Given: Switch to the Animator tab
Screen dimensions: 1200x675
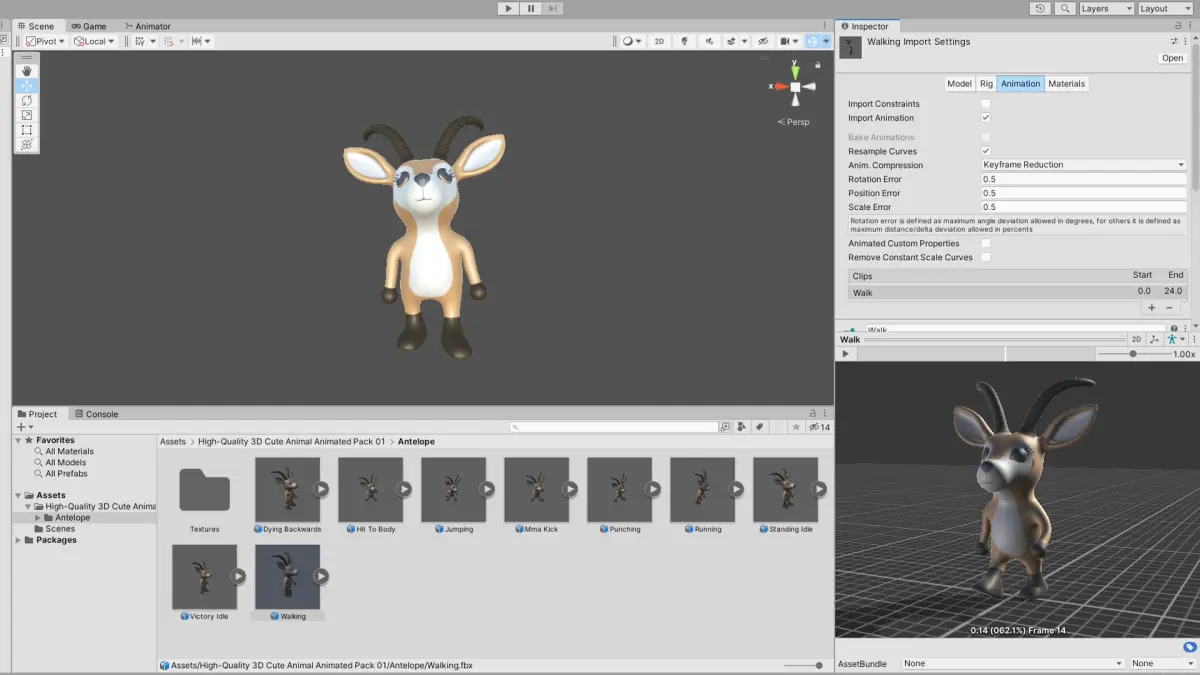Looking at the screenshot, I should tap(147, 26).
